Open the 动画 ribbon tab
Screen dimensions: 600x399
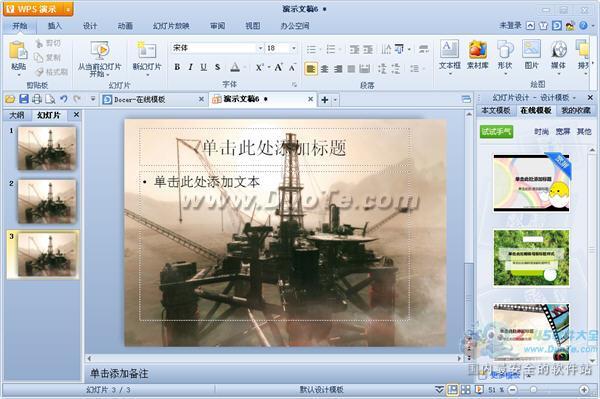point(125,26)
